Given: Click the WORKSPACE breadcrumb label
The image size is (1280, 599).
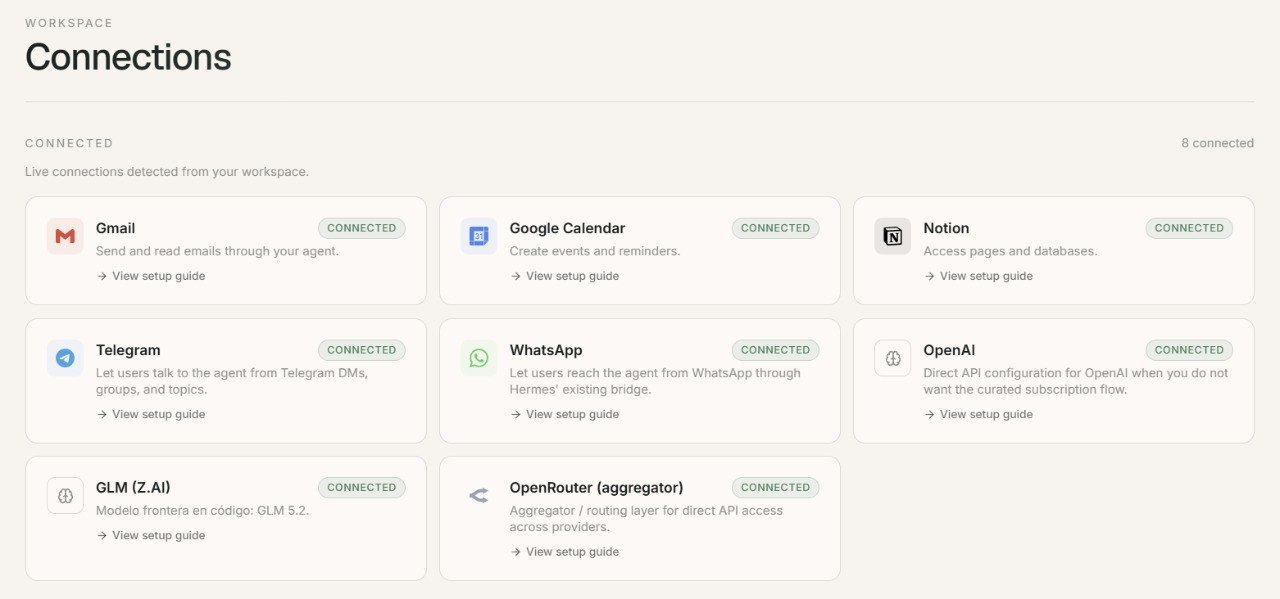Looking at the screenshot, I should click(69, 23).
